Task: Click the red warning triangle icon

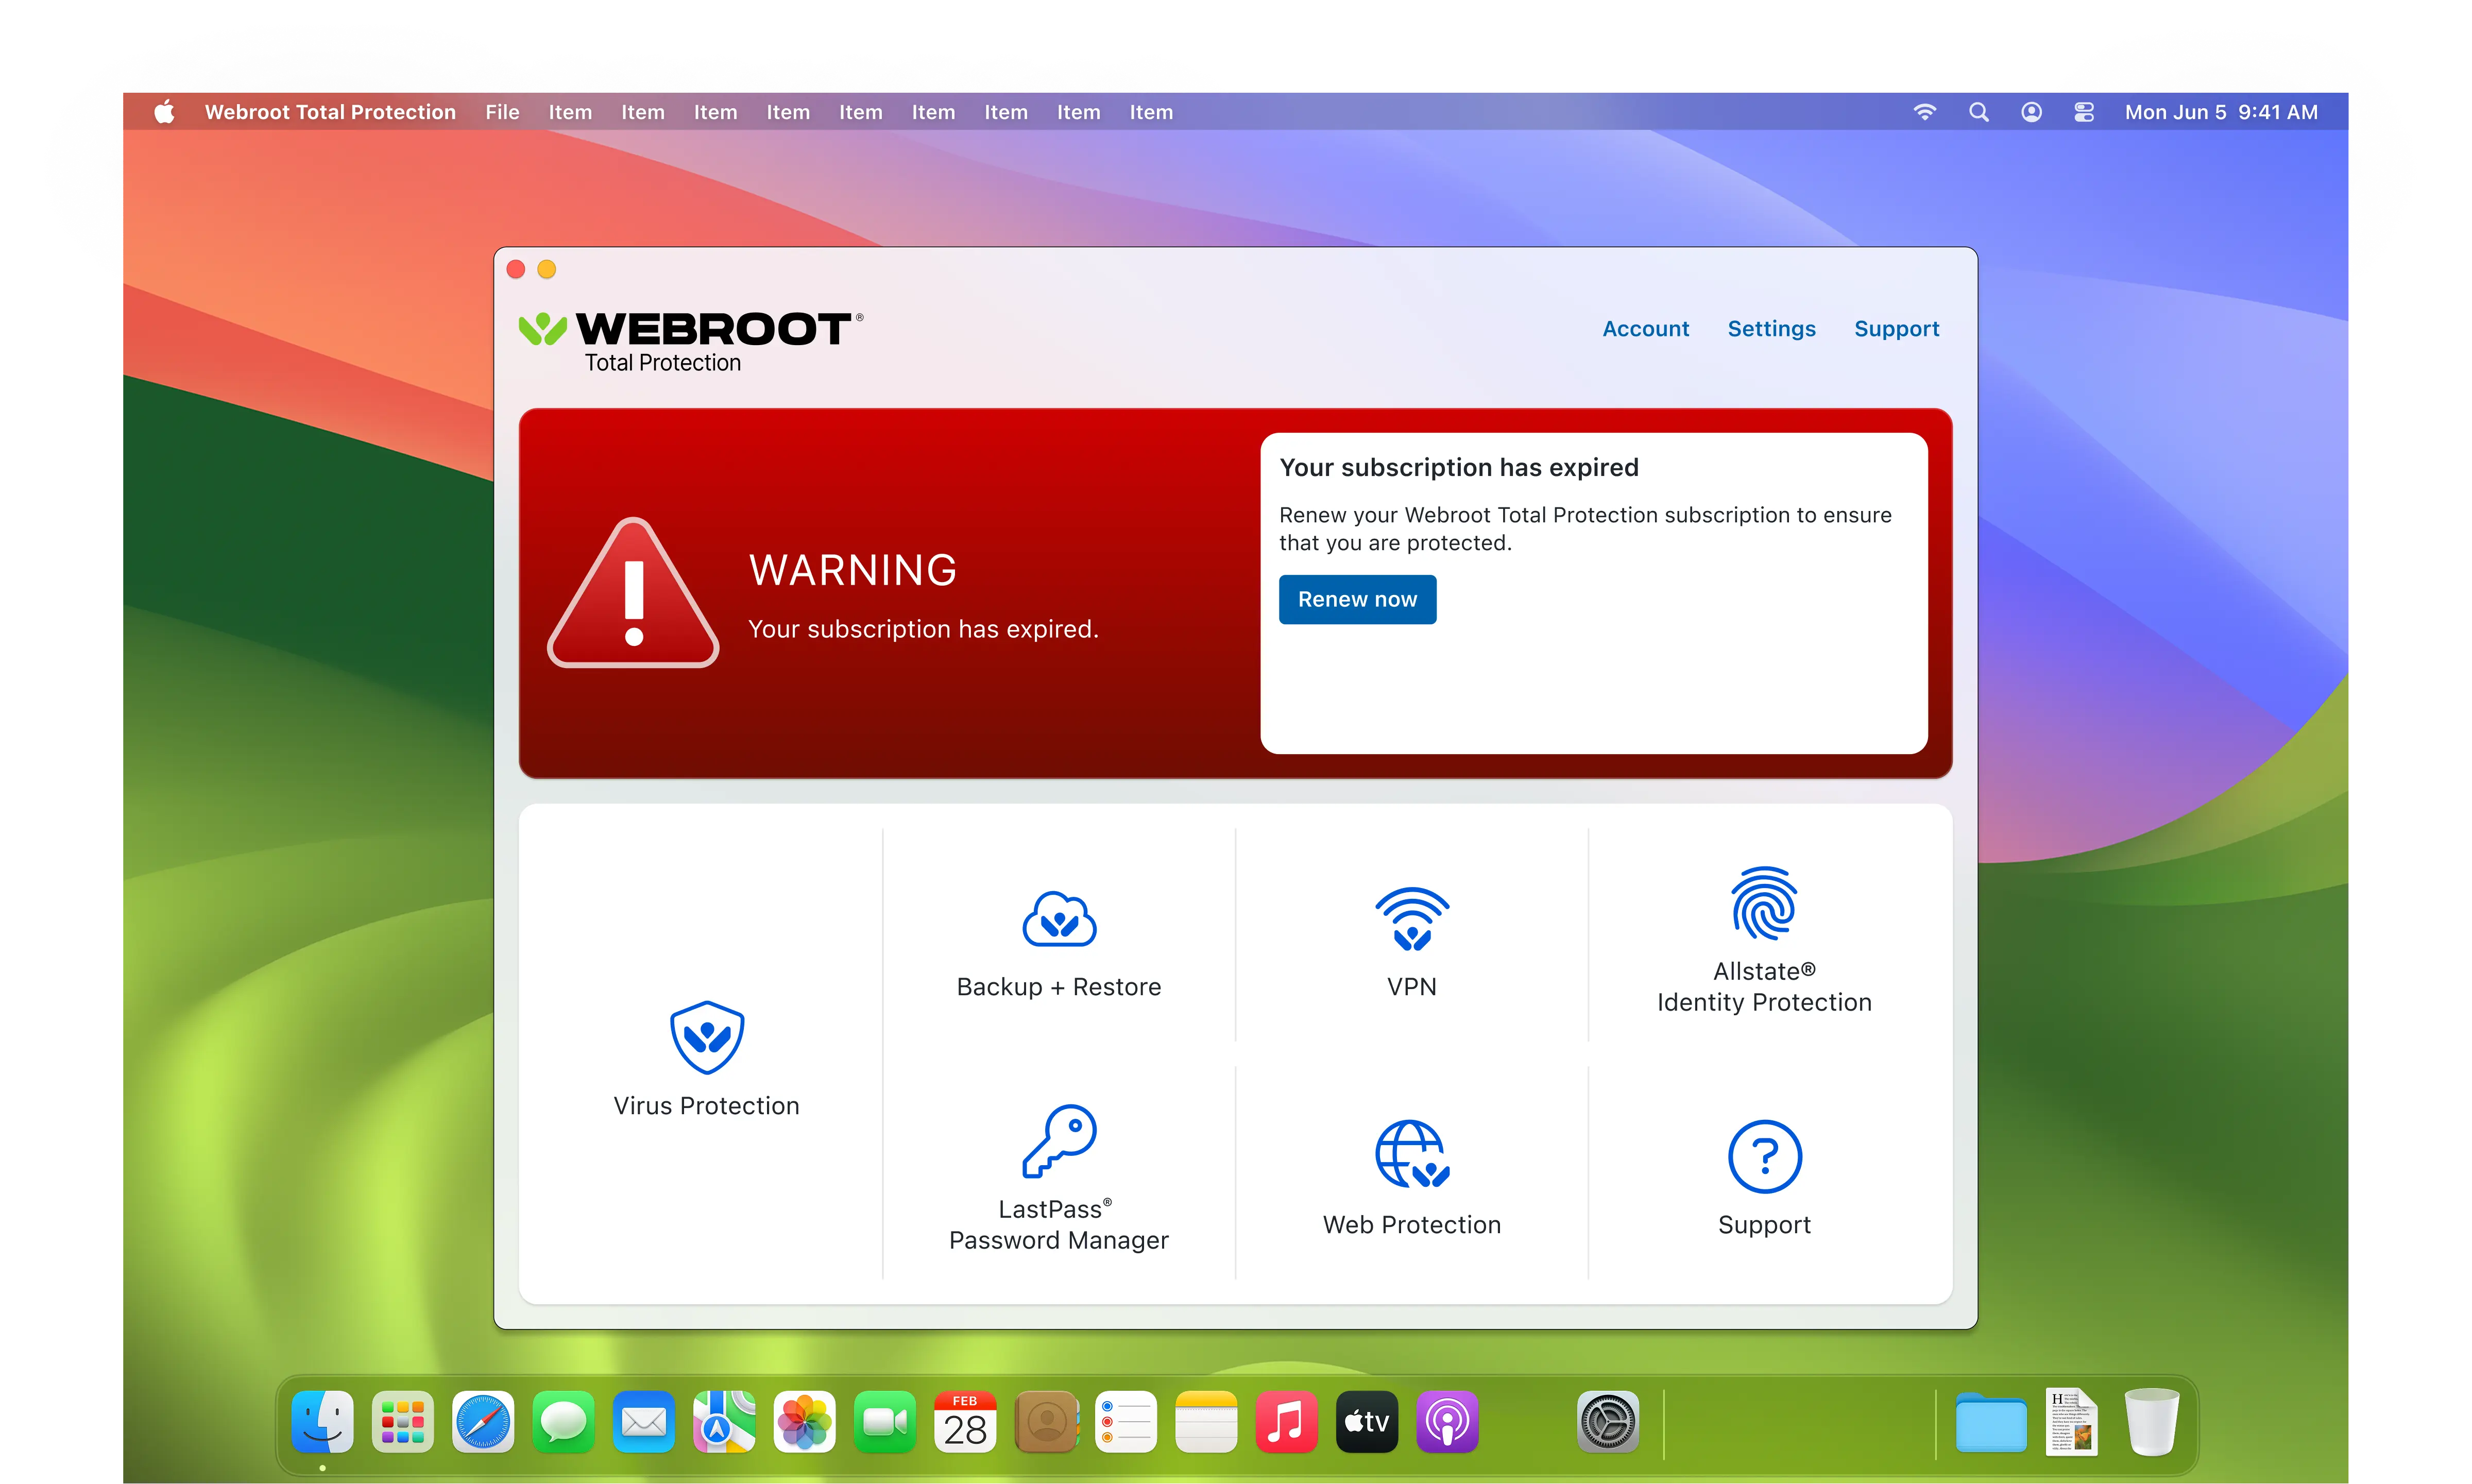Action: click(x=633, y=593)
